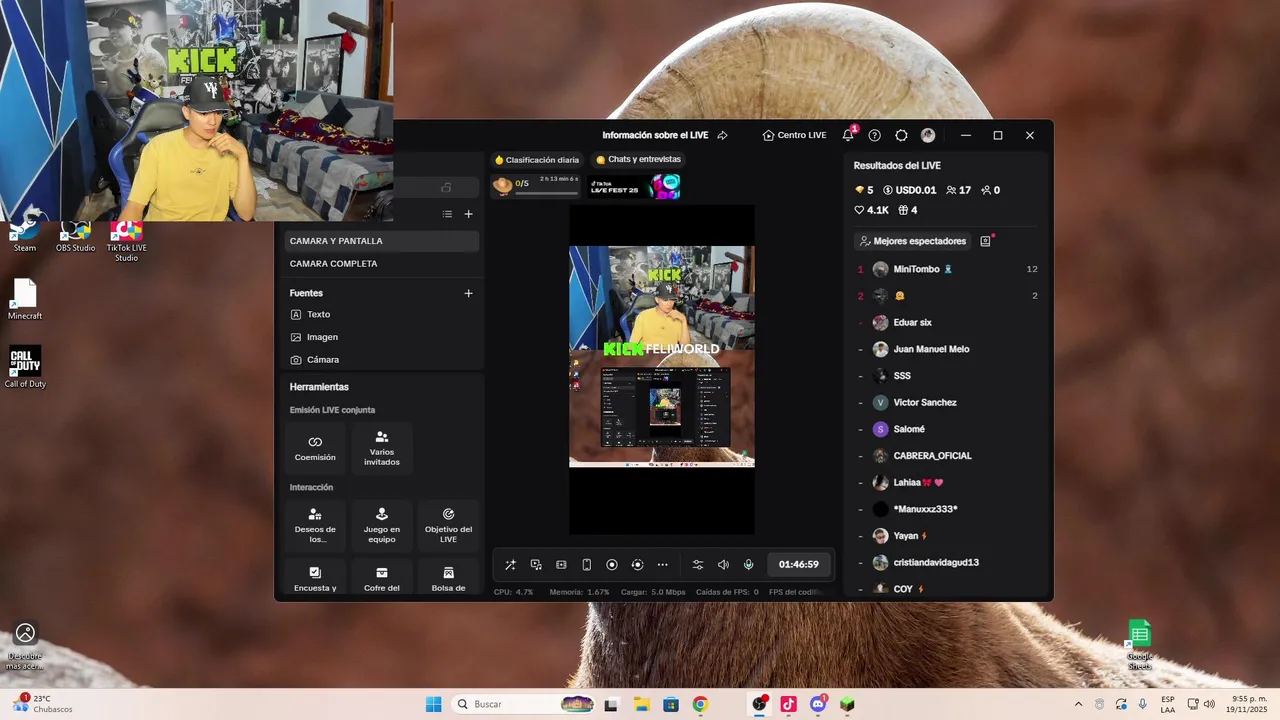The width and height of the screenshot is (1280, 720).
Task: Open the mobile phone preview icon
Action: point(587,565)
